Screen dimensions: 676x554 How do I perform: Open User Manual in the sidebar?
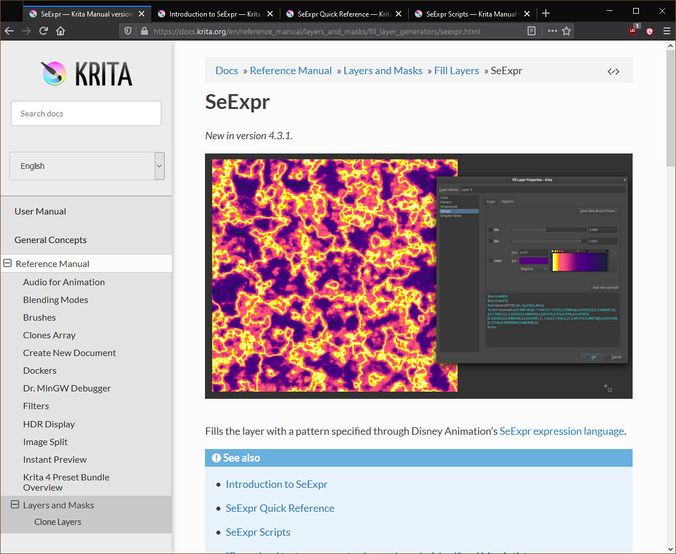pyautogui.click(x=40, y=212)
